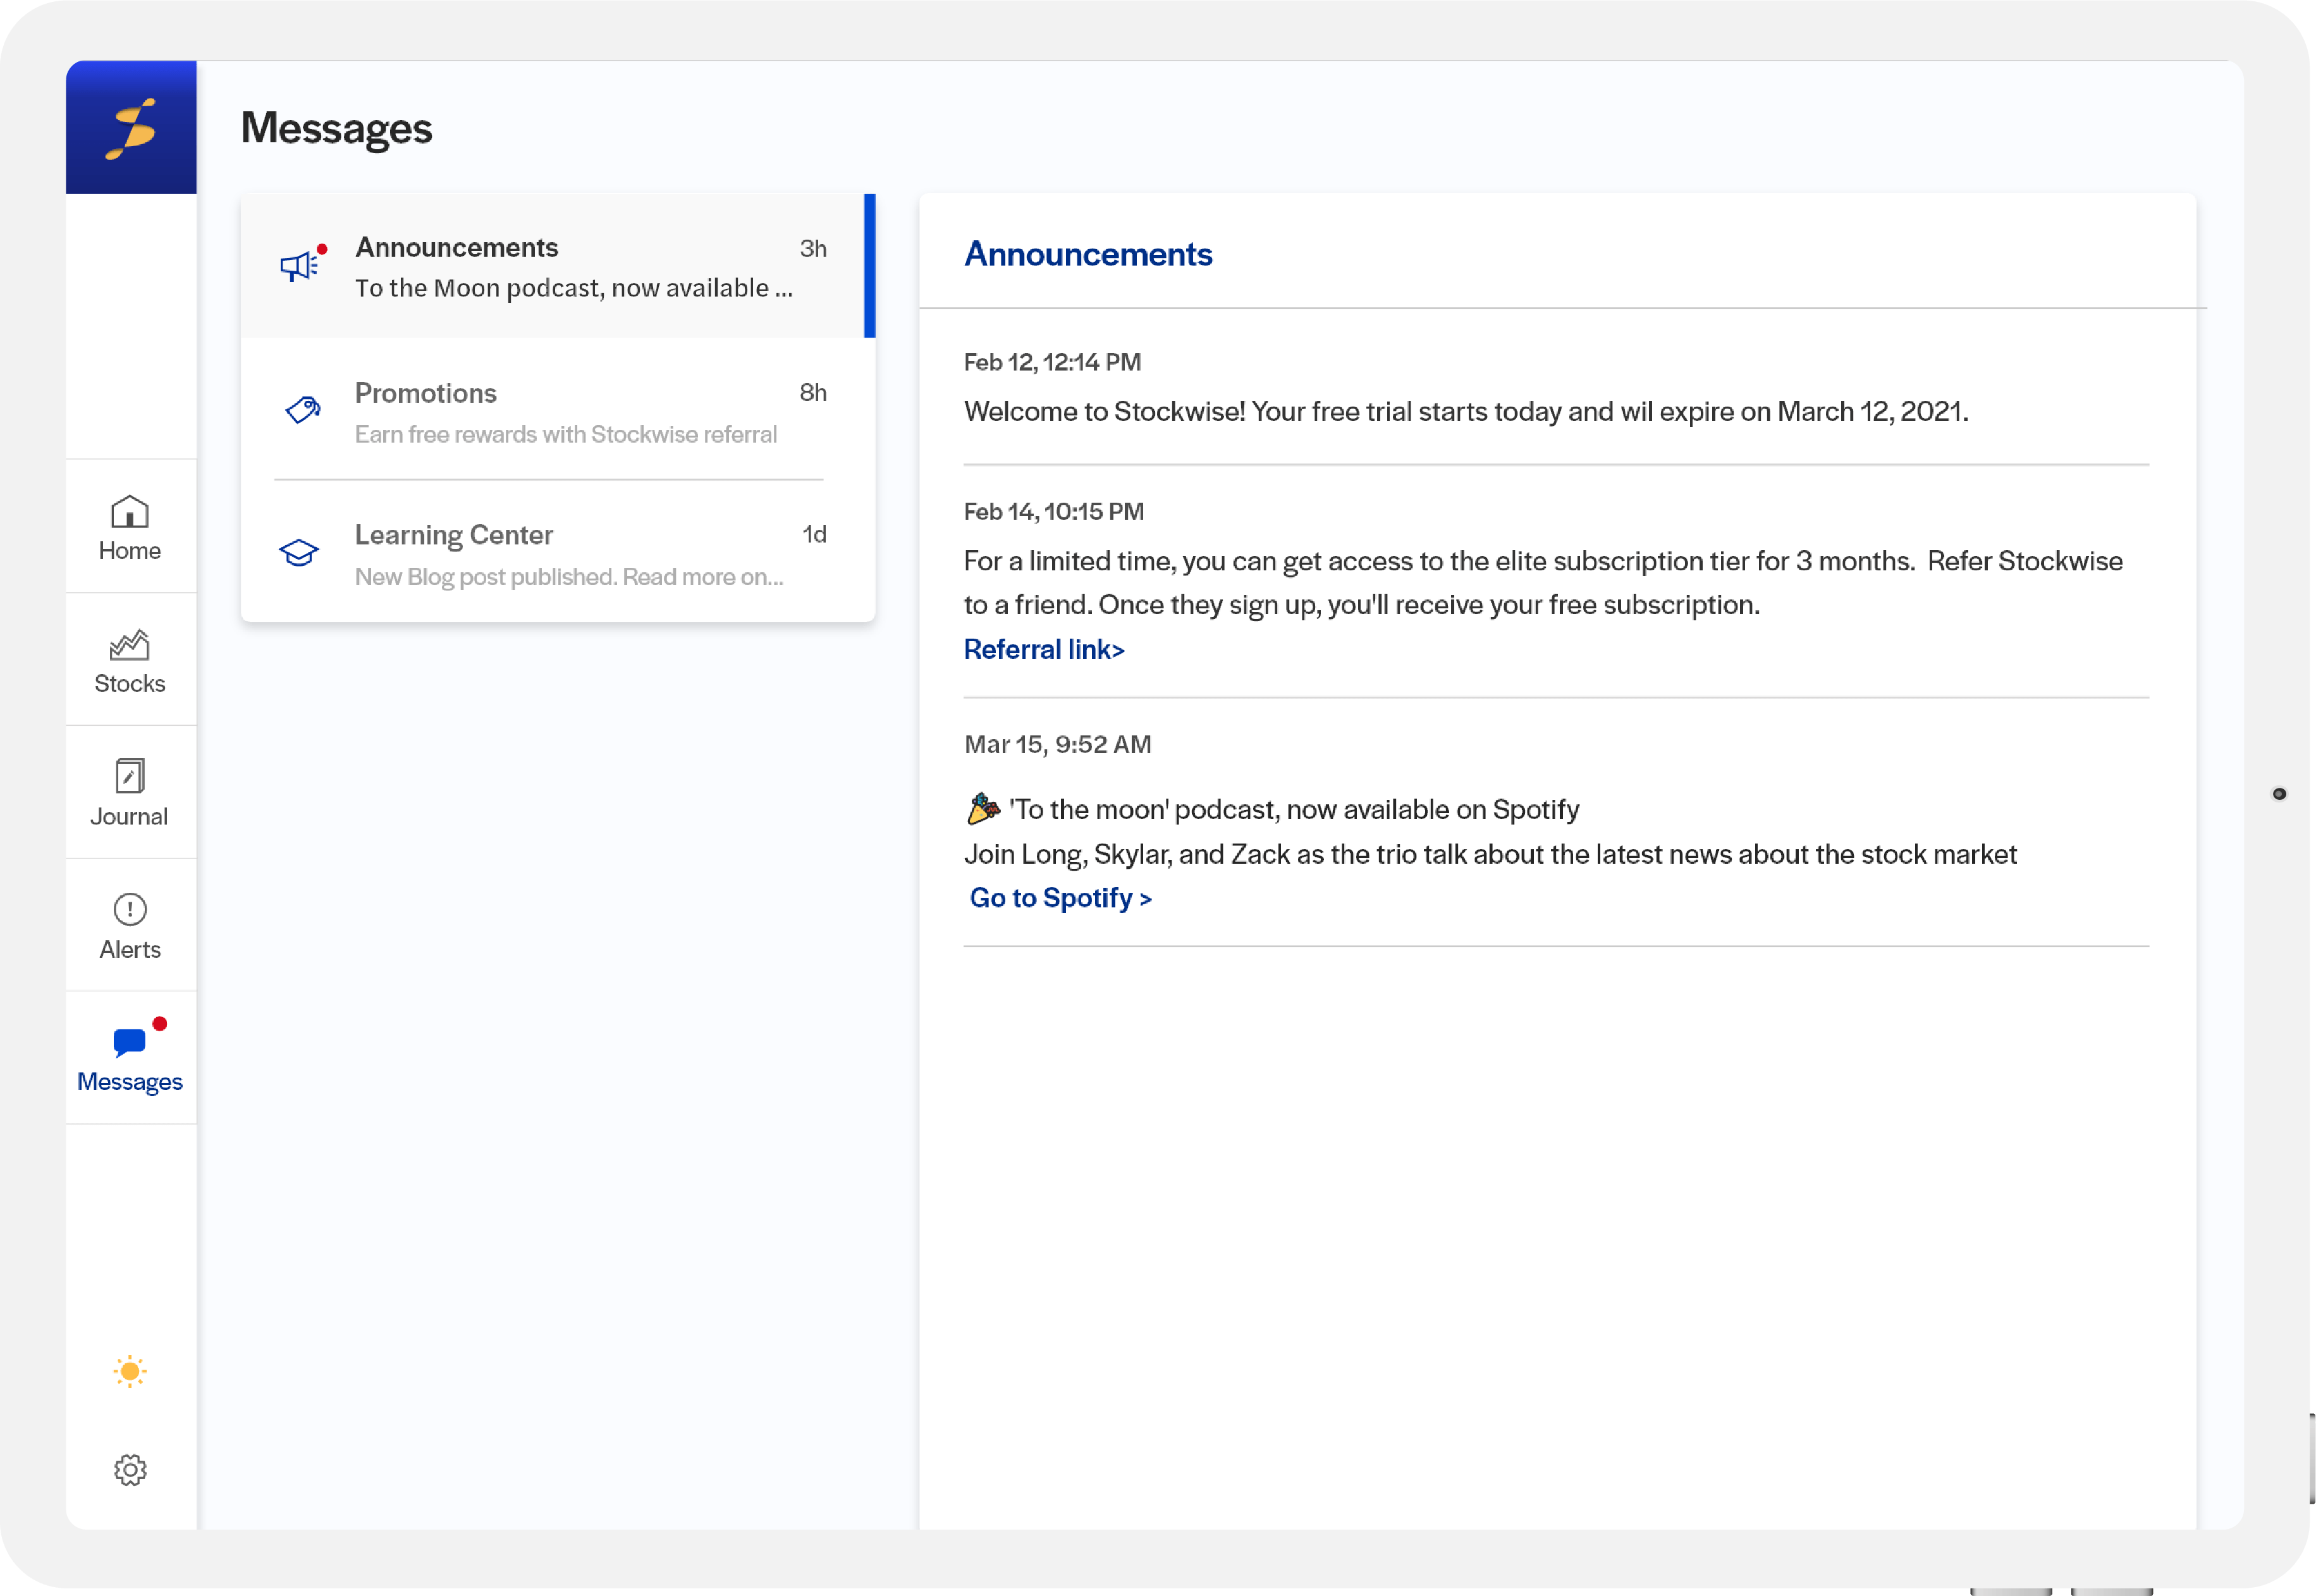Click the Messages page title

[337, 128]
